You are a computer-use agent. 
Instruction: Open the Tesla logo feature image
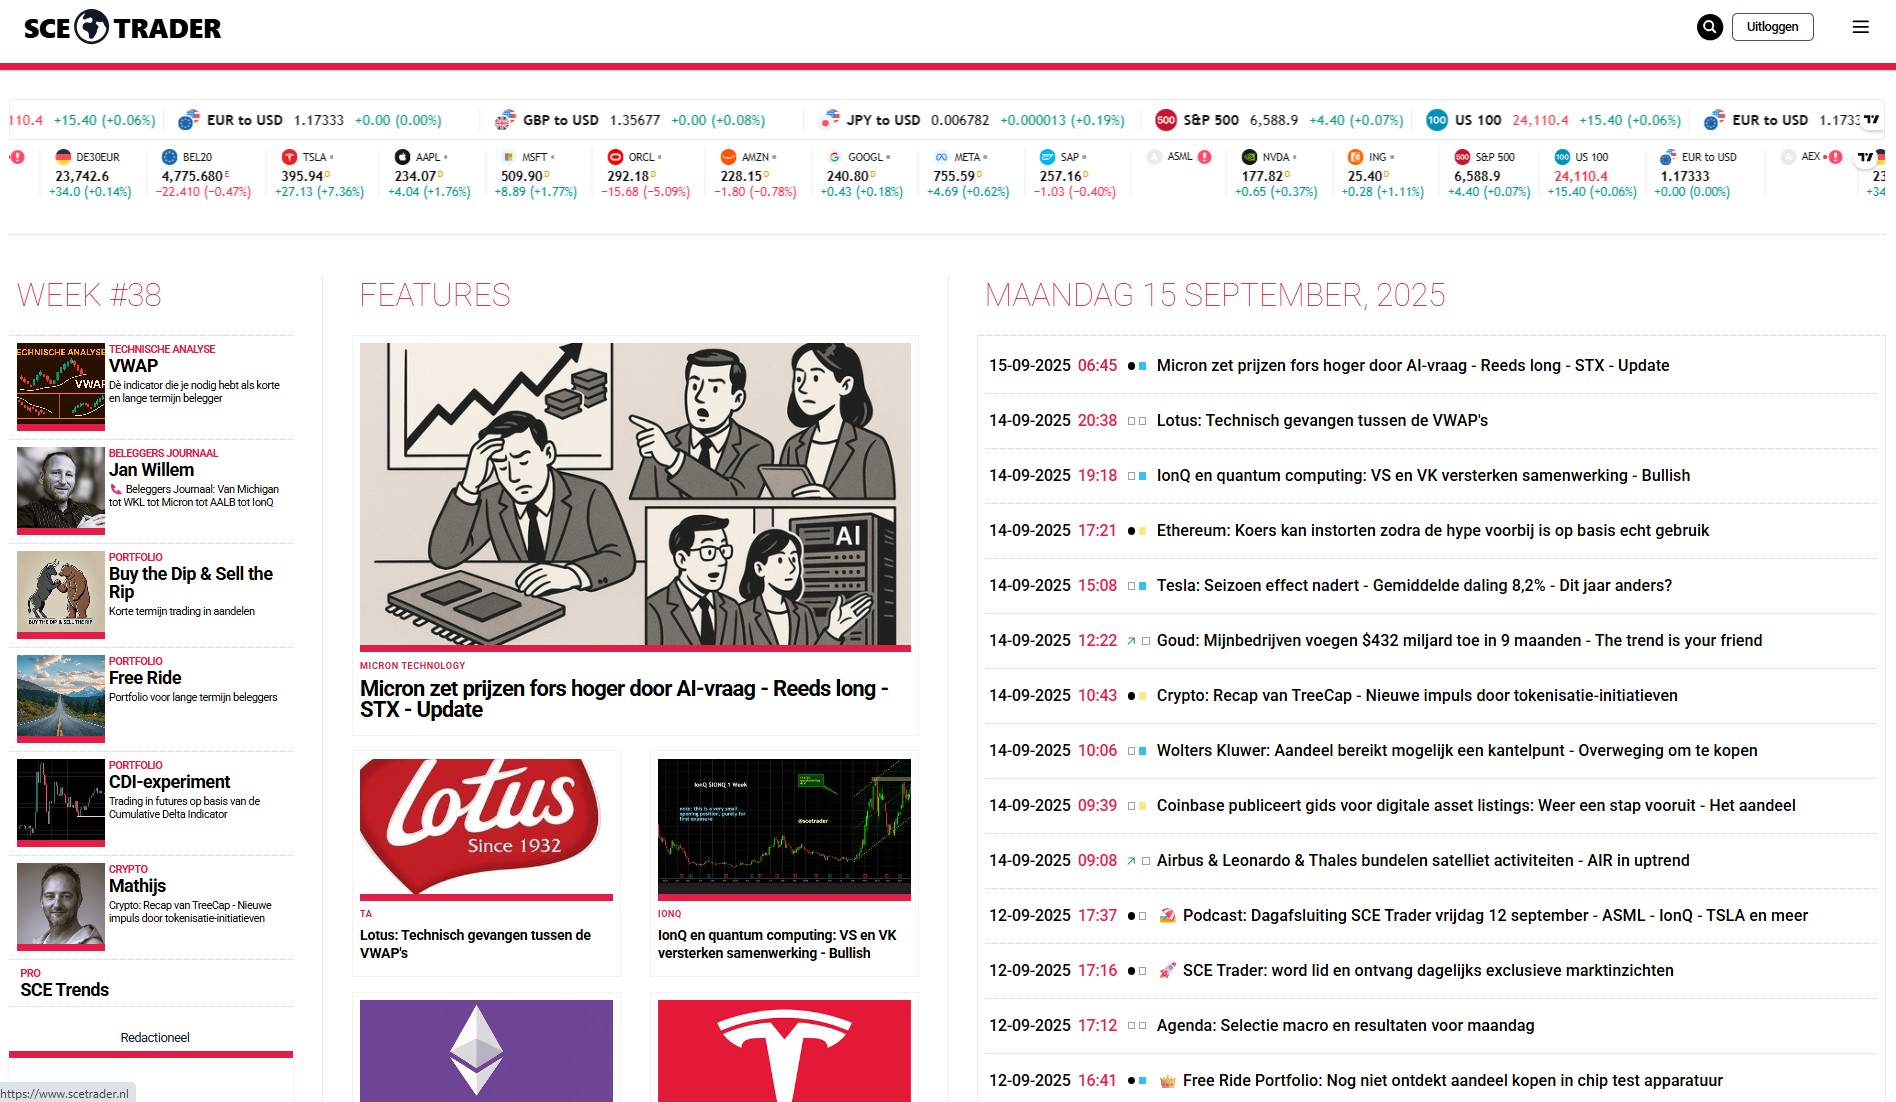784,1050
